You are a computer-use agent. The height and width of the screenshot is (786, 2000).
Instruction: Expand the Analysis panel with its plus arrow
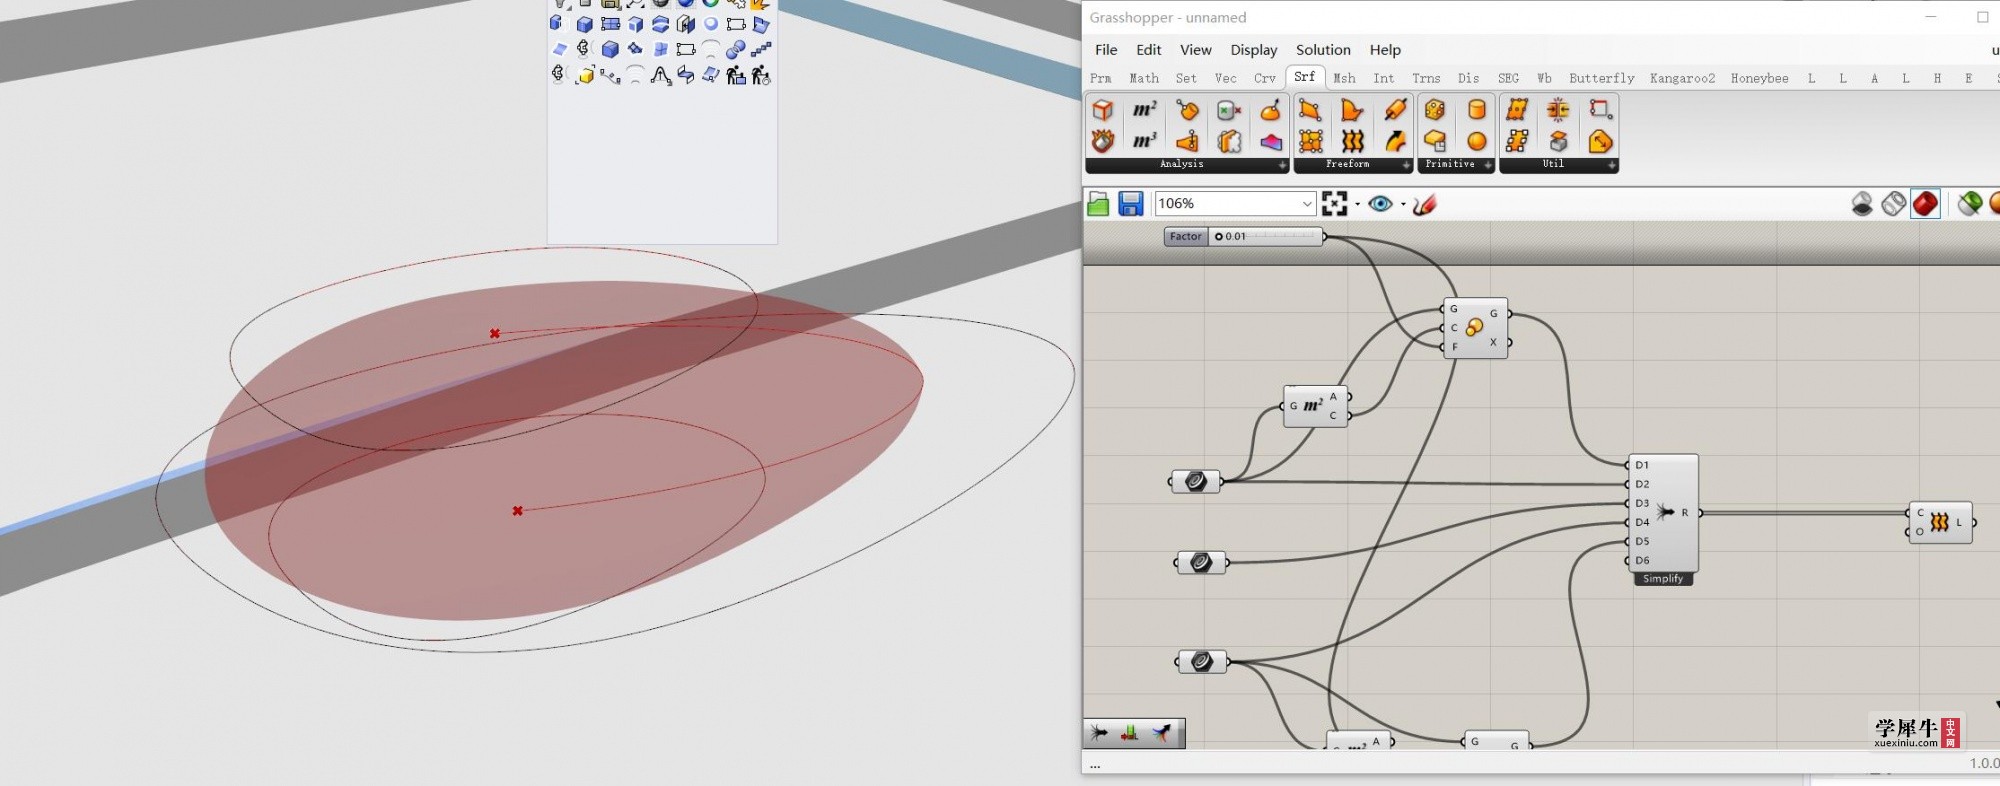(x=1282, y=165)
